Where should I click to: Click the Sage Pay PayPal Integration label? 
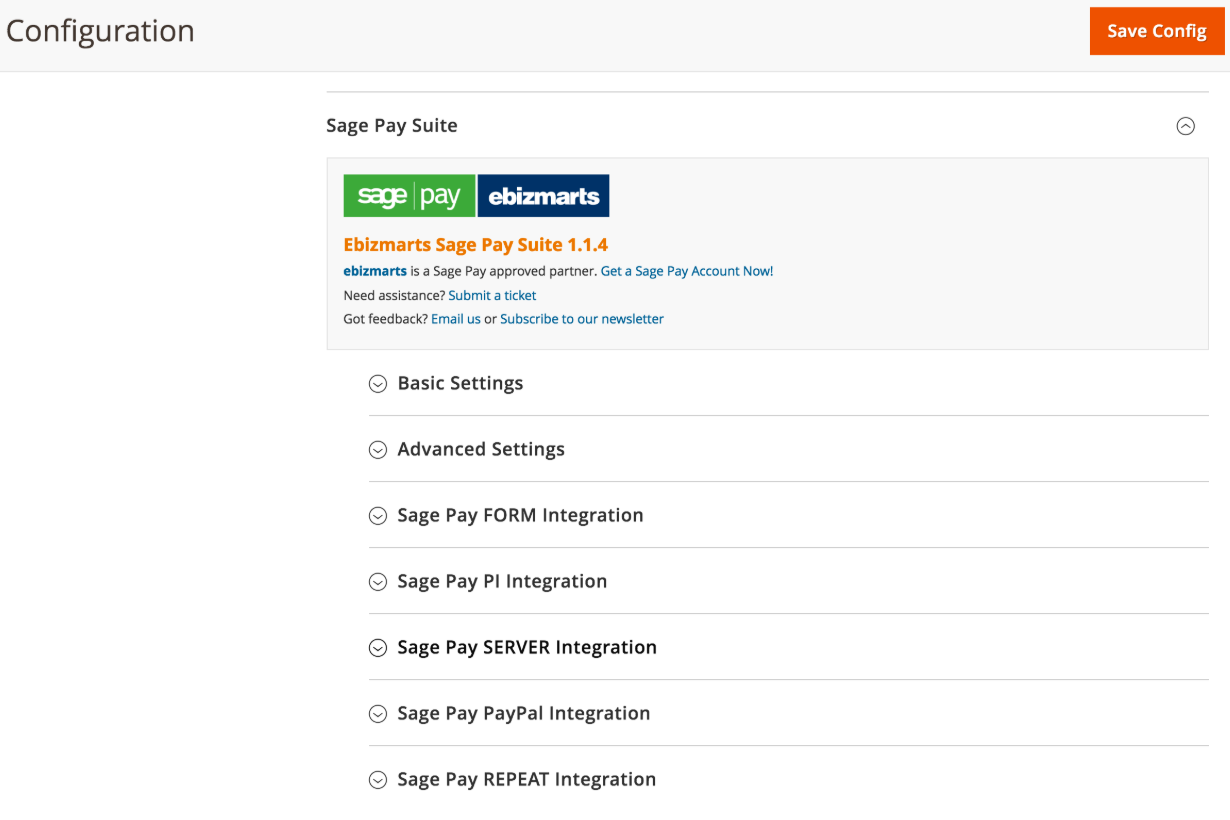[524, 714]
